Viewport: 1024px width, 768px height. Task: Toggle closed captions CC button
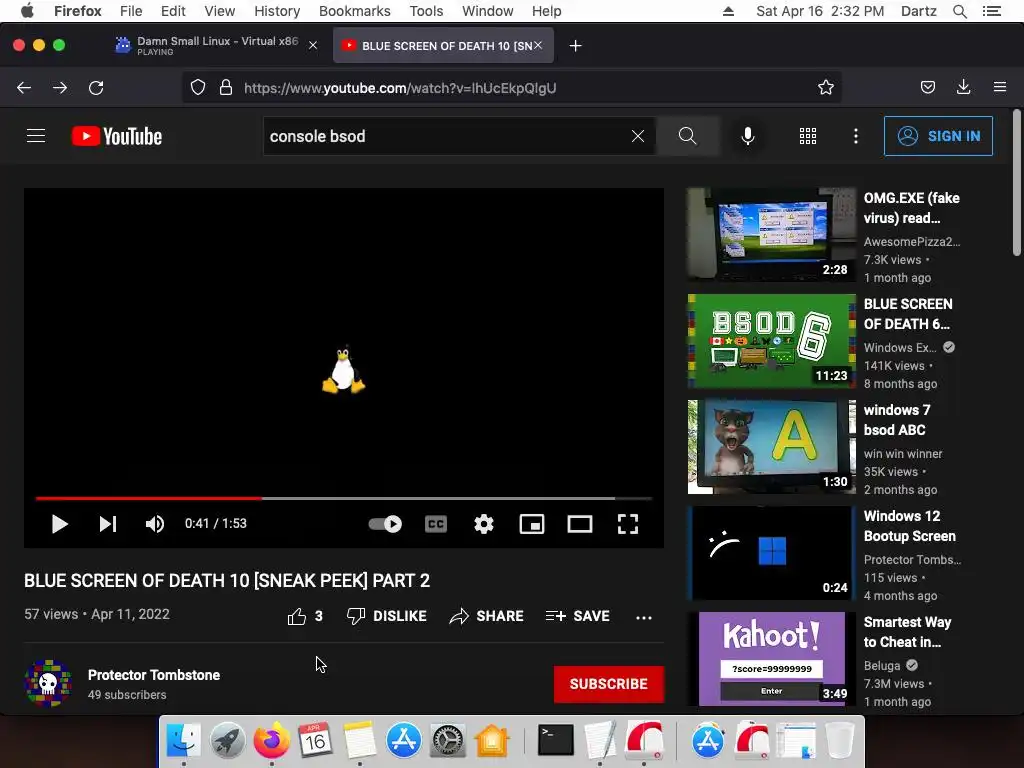click(436, 524)
